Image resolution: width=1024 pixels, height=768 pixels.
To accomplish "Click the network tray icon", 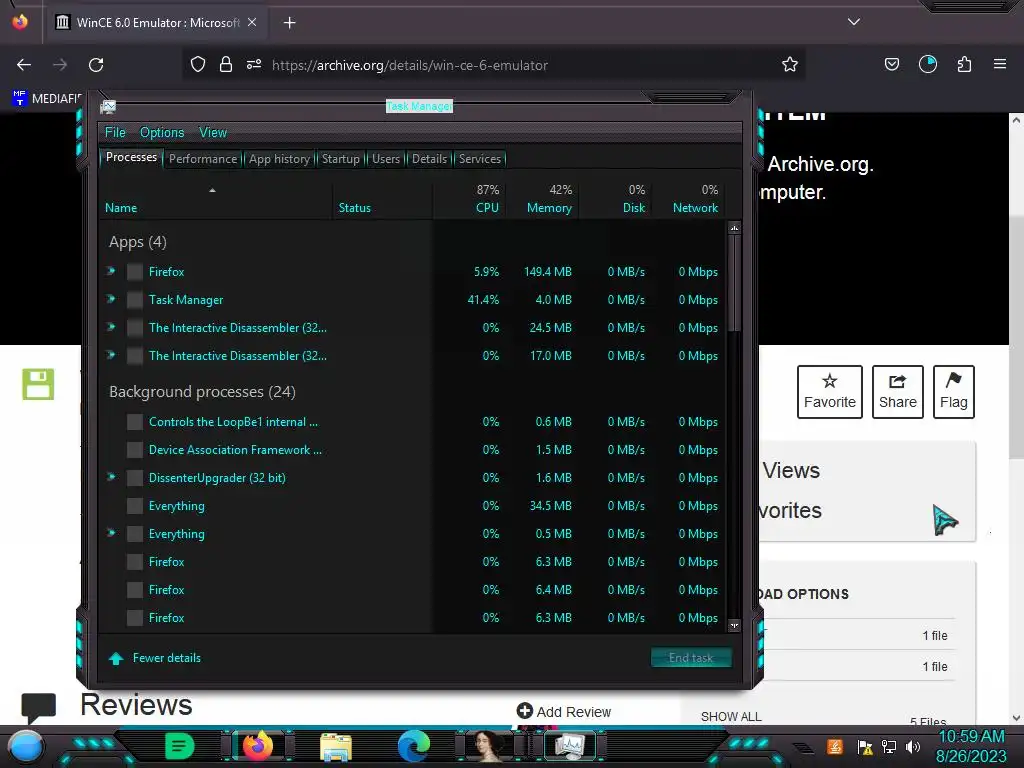I will pyautogui.click(x=889, y=746).
